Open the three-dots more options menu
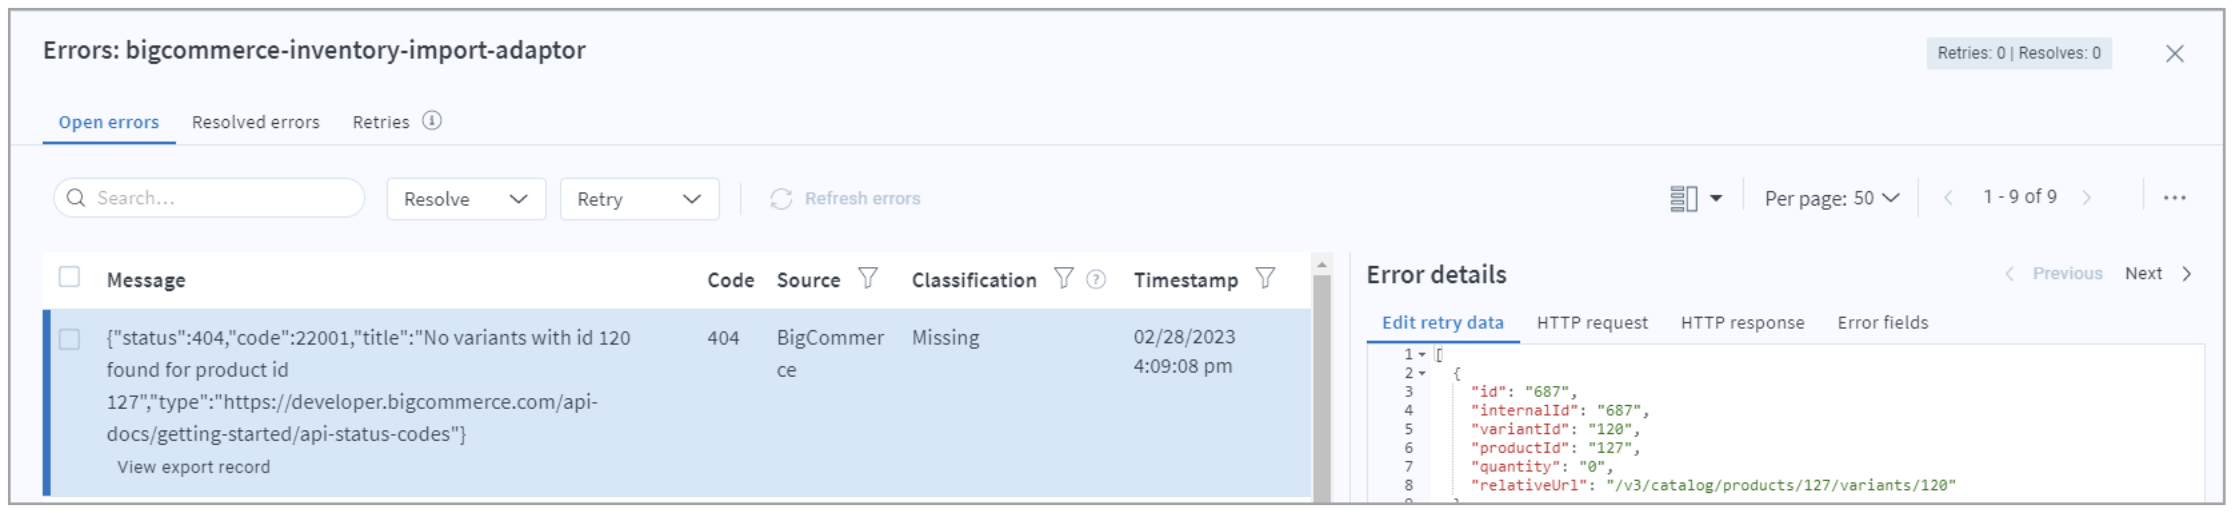The height and width of the screenshot is (514, 2234). coord(2174,198)
